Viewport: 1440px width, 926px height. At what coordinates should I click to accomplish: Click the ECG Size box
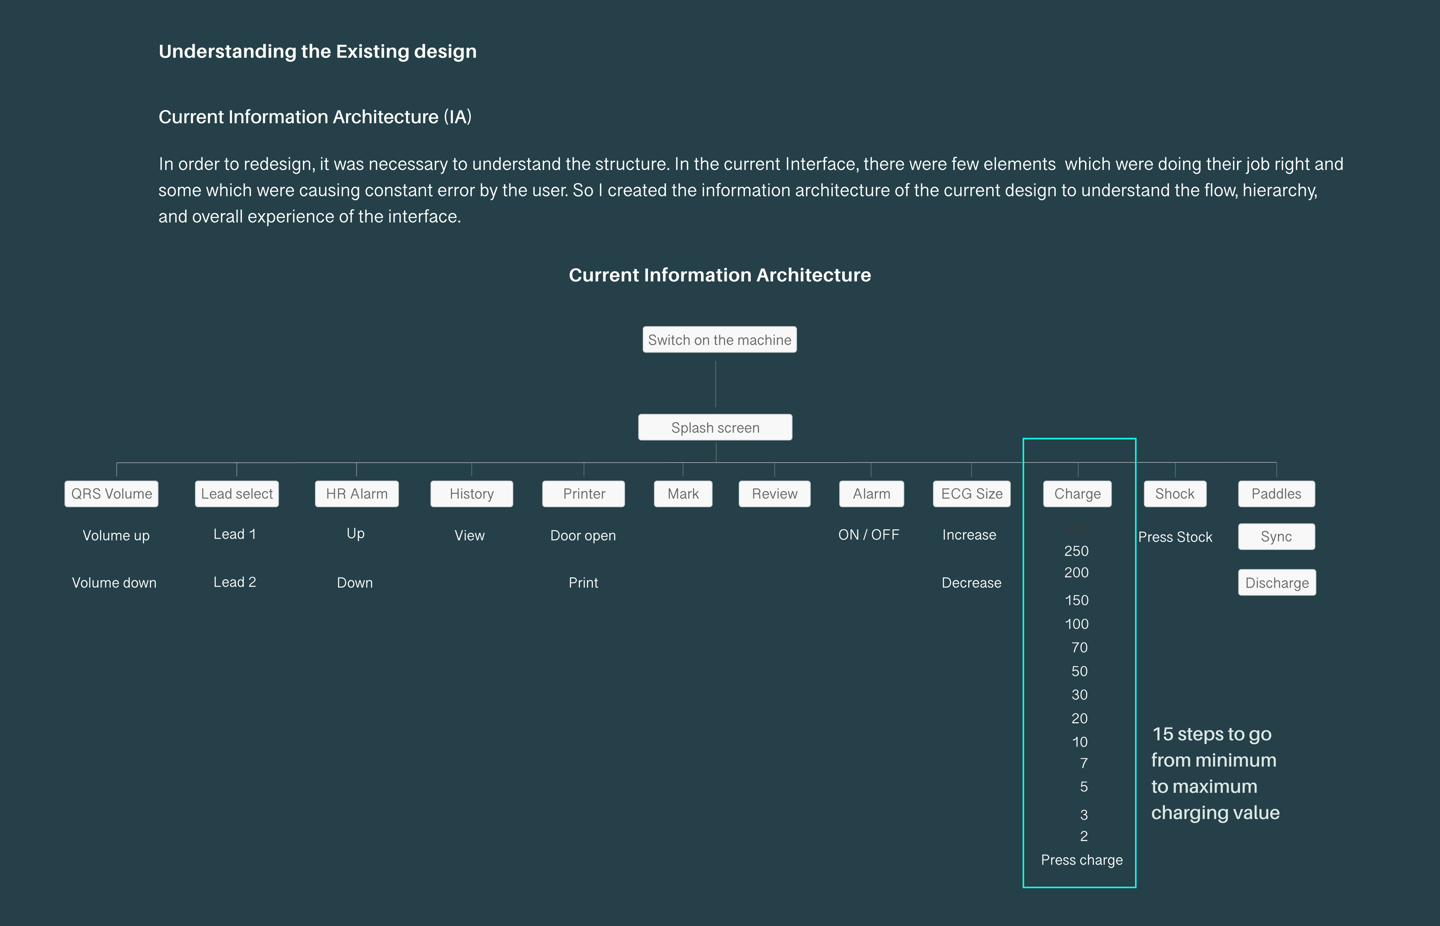click(972, 494)
